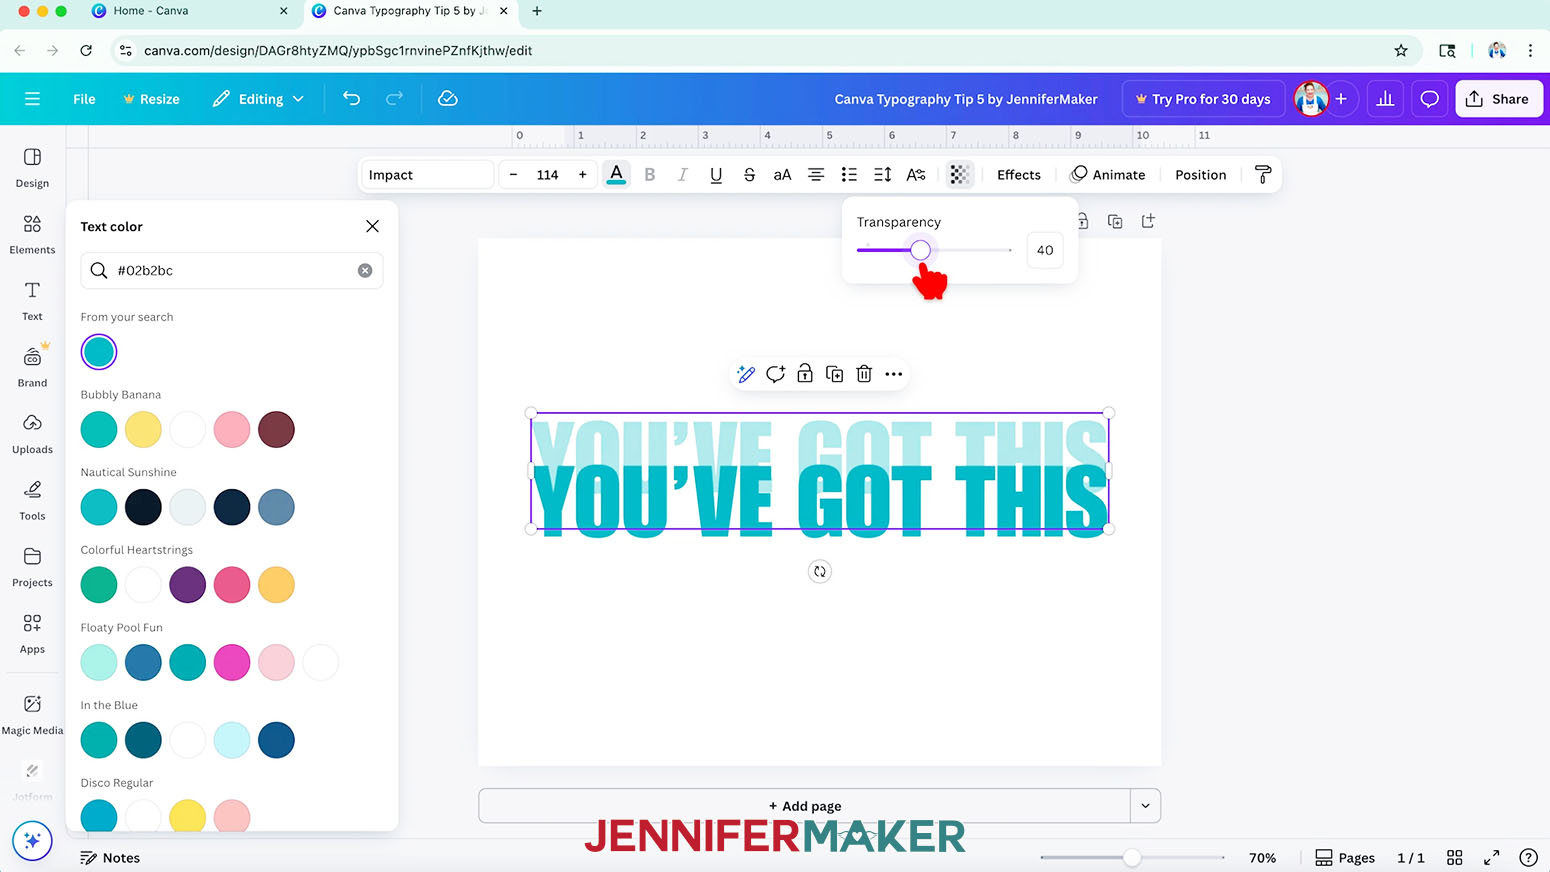The width and height of the screenshot is (1550, 872).
Task: Toggle underline formatting
Action: tap(716, 174)
